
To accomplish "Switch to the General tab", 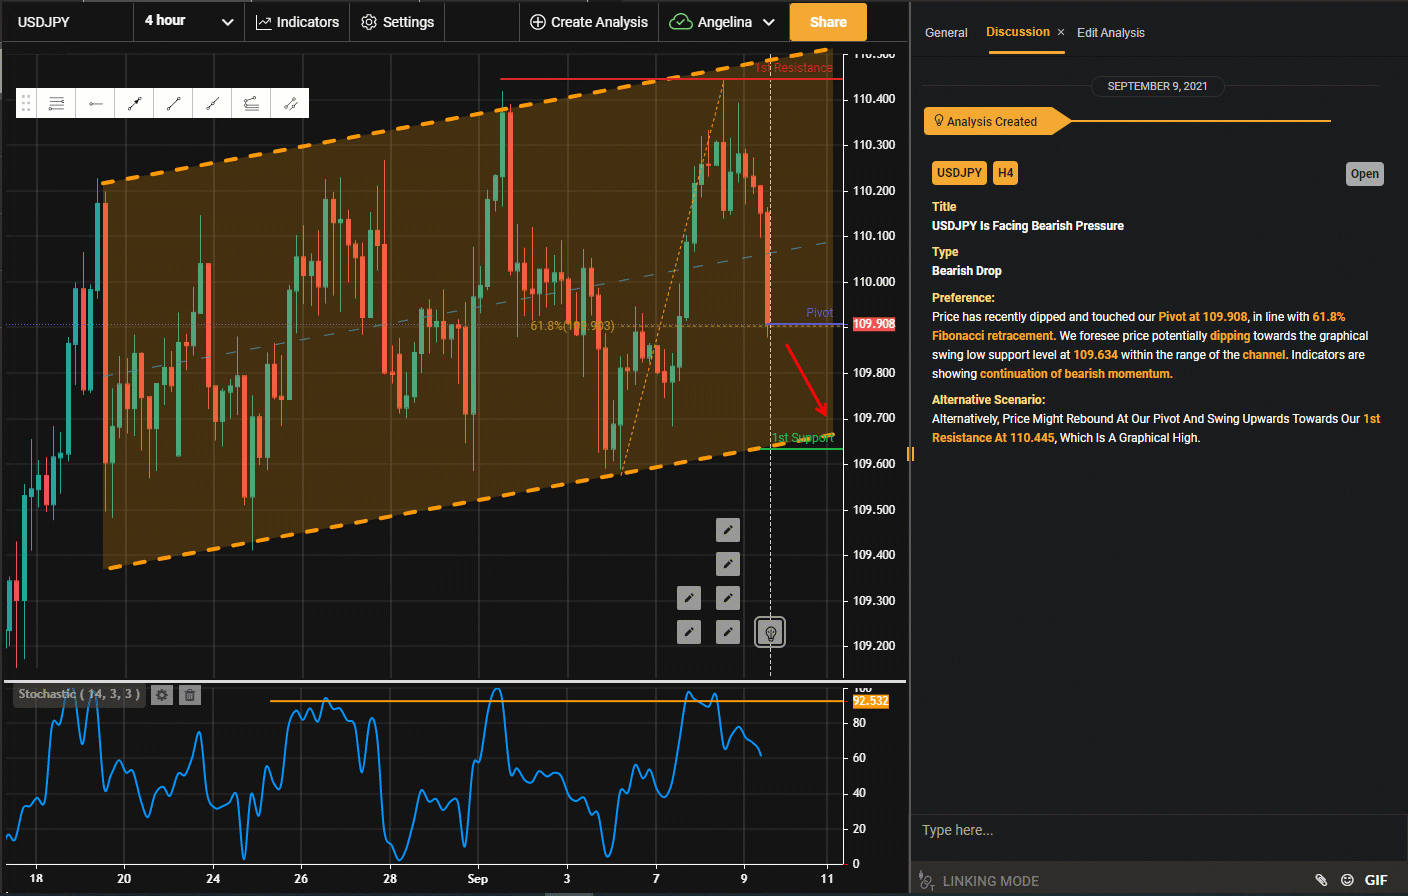I will pos(946,32).
